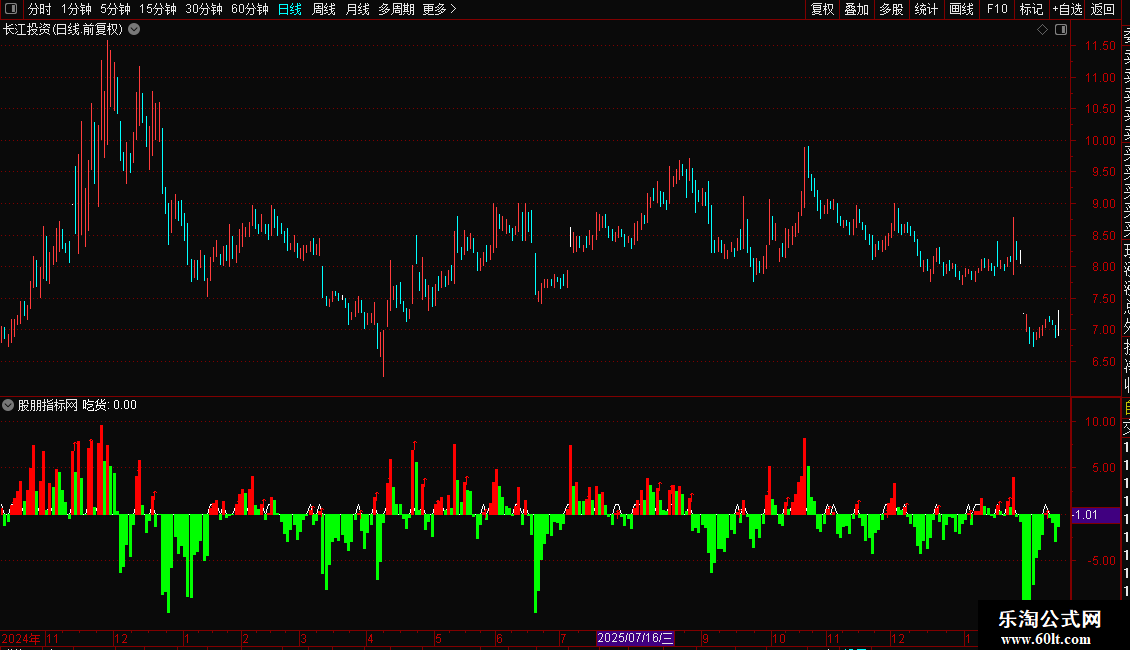This screenshot has height=650, width=1130.
Task: Open the 统计 statistics tool
Action: pos(925,9)
